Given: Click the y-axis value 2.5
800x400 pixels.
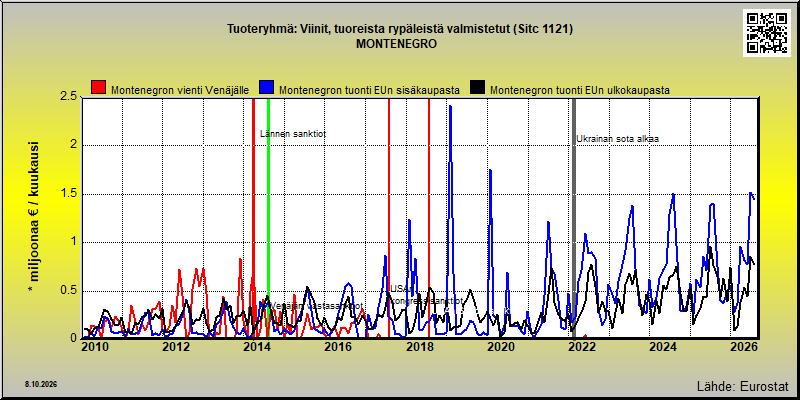Looking at the screenshot, I should [x=69, y=96].
